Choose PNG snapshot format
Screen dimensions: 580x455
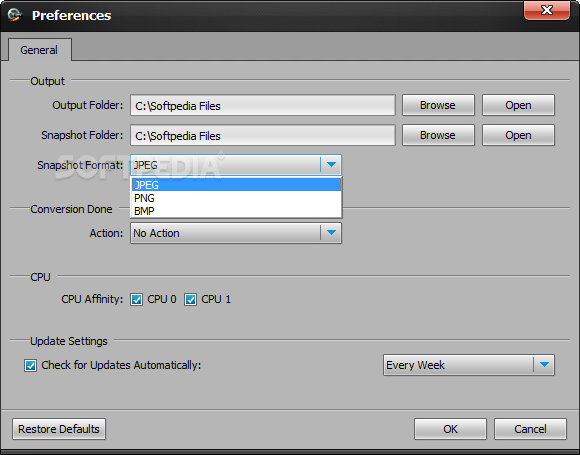[x=236, y=198]
